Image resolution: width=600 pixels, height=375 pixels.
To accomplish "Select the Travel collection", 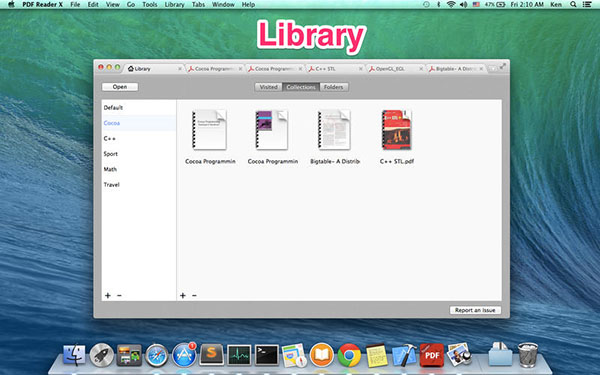I will [139, 184].
